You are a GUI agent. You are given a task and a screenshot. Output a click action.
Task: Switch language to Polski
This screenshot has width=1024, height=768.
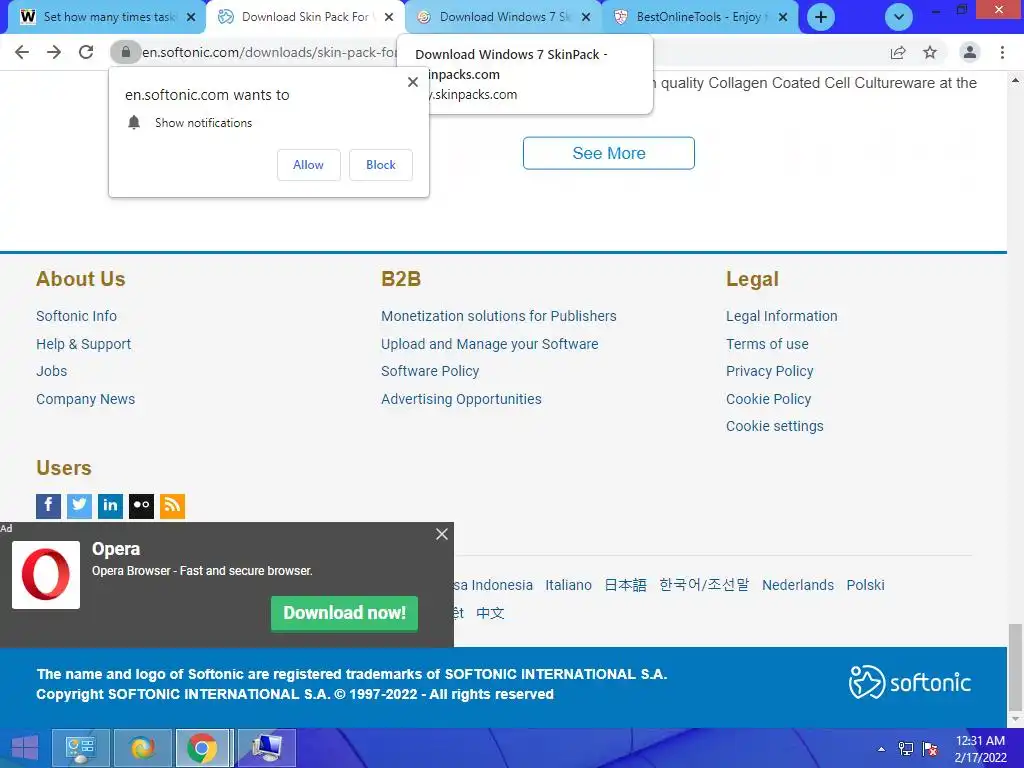(x=865, y=585)
